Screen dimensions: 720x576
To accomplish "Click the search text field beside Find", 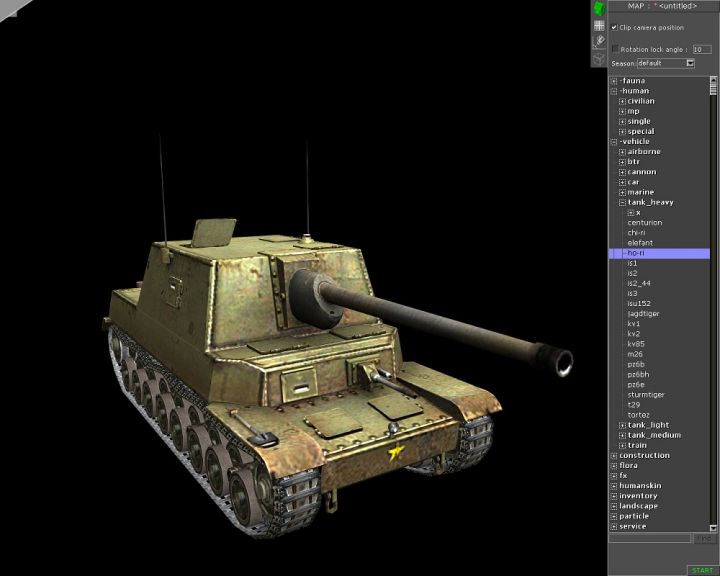I will click(x=650, y=539).
